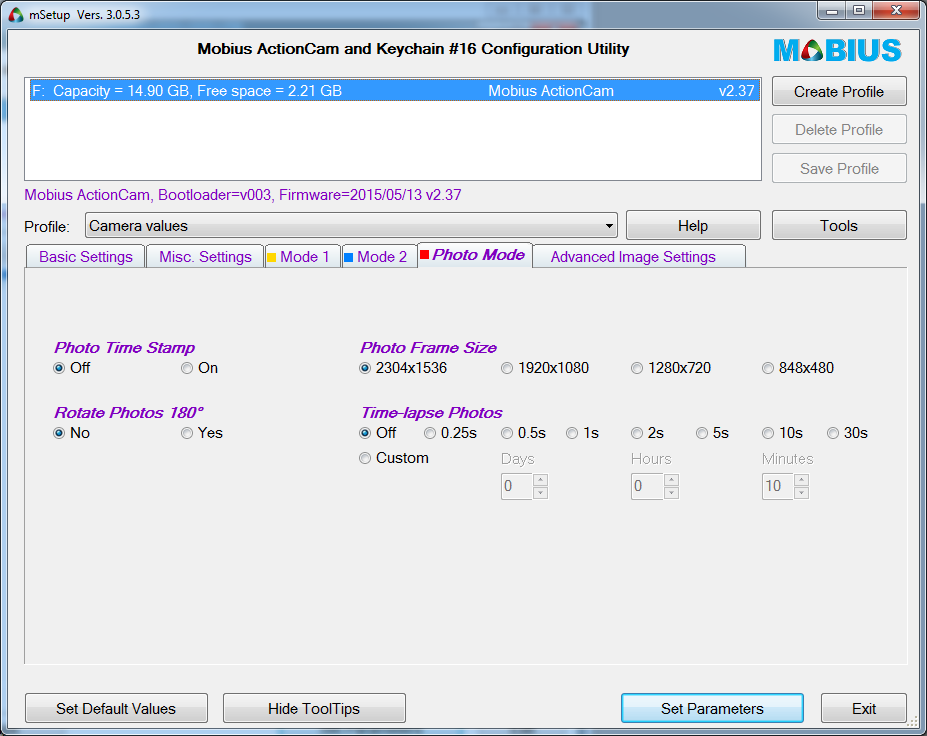Viewport: 927px width, 736px height.
Task: Minimize the mSetup window
Action: point(831,11)
